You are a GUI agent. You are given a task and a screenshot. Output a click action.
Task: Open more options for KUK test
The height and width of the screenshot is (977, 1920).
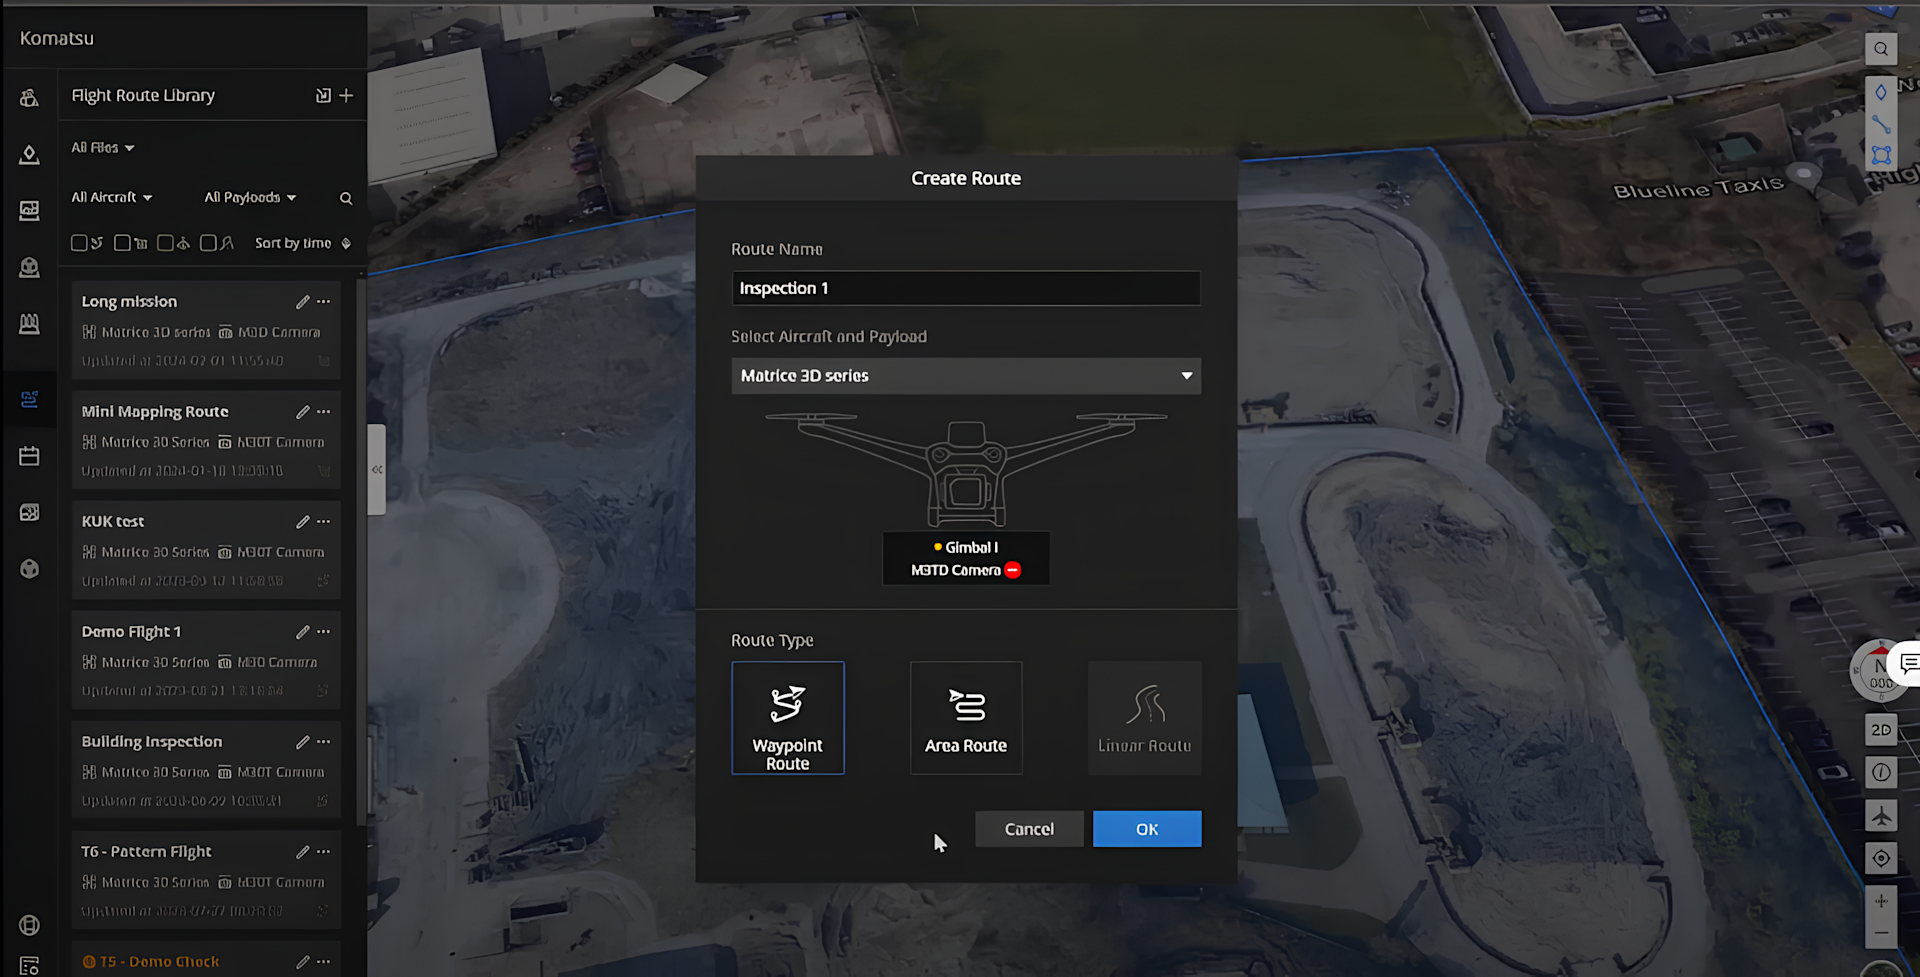click(x=323, y=522)
